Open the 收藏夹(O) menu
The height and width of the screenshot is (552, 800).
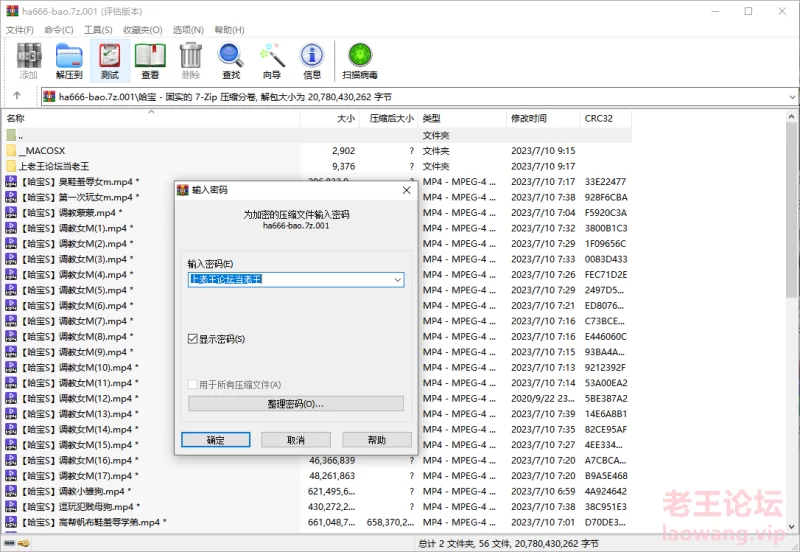point(143,30)
